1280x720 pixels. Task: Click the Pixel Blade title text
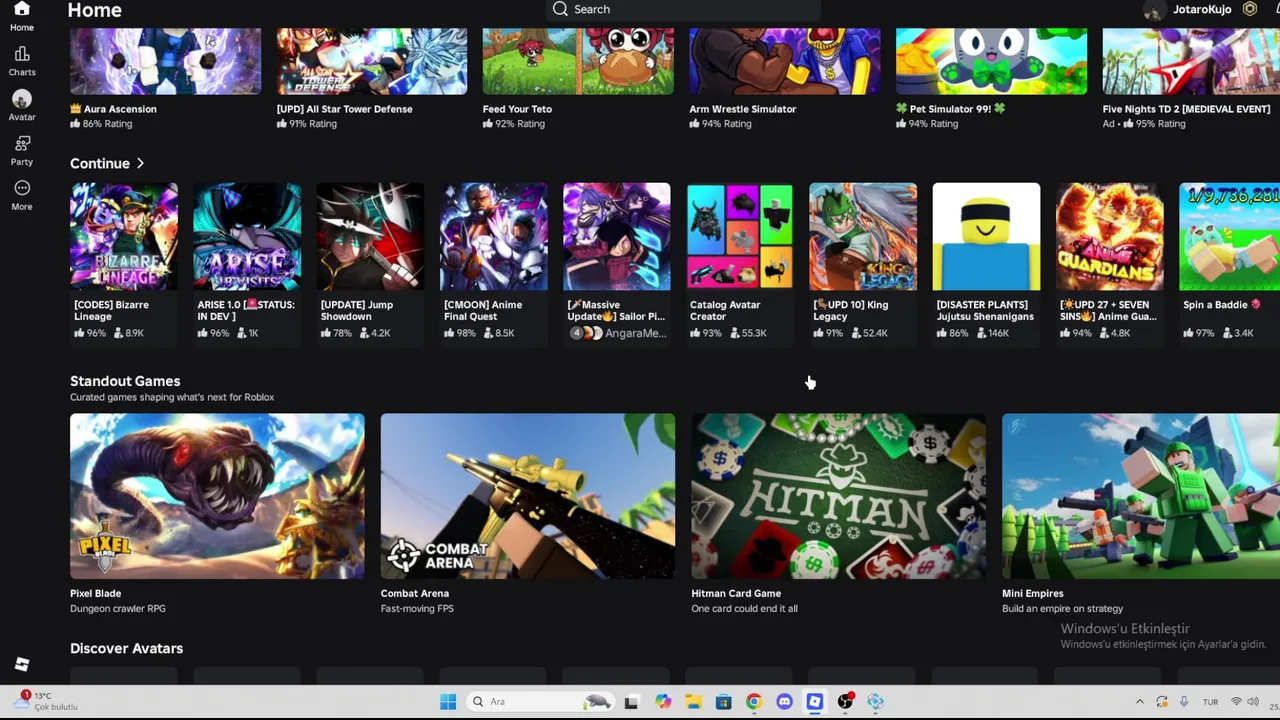[x=95, y=593]
